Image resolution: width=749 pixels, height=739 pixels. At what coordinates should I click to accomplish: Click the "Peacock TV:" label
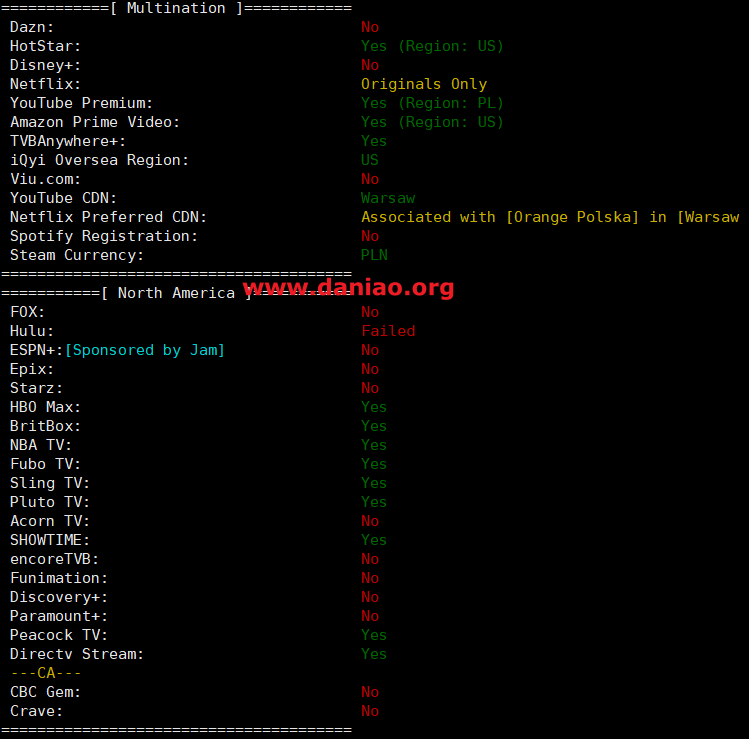59,635
